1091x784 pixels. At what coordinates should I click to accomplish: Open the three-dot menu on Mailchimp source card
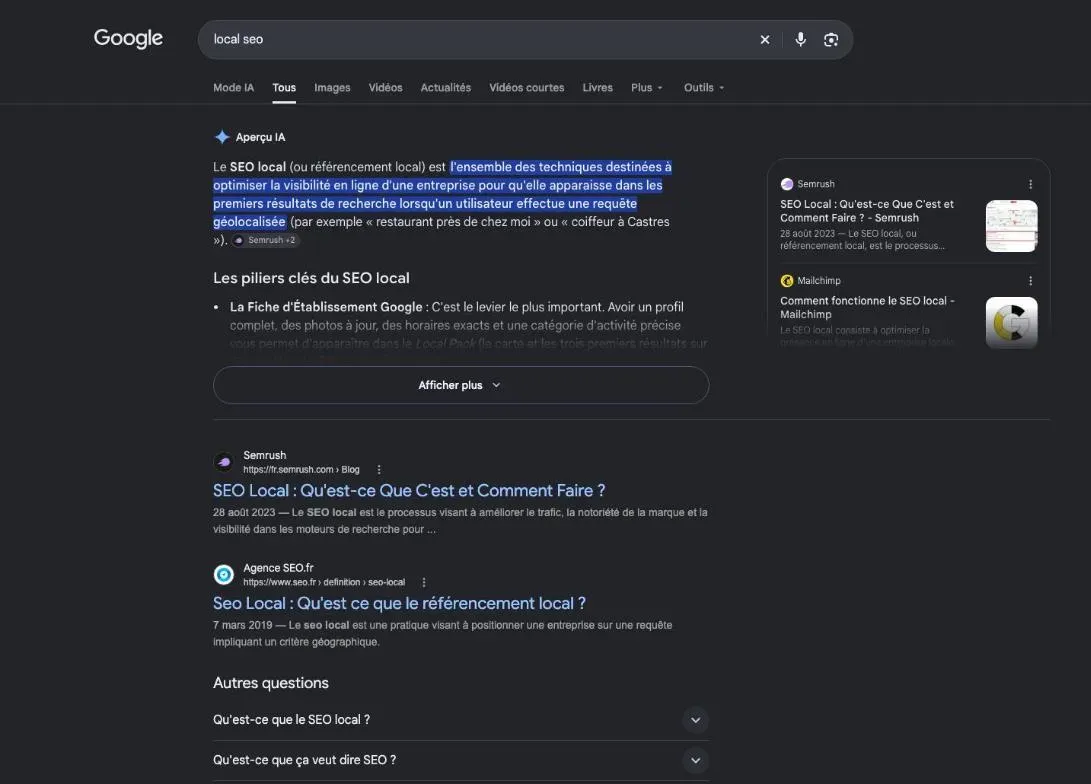coord(1030,281)
